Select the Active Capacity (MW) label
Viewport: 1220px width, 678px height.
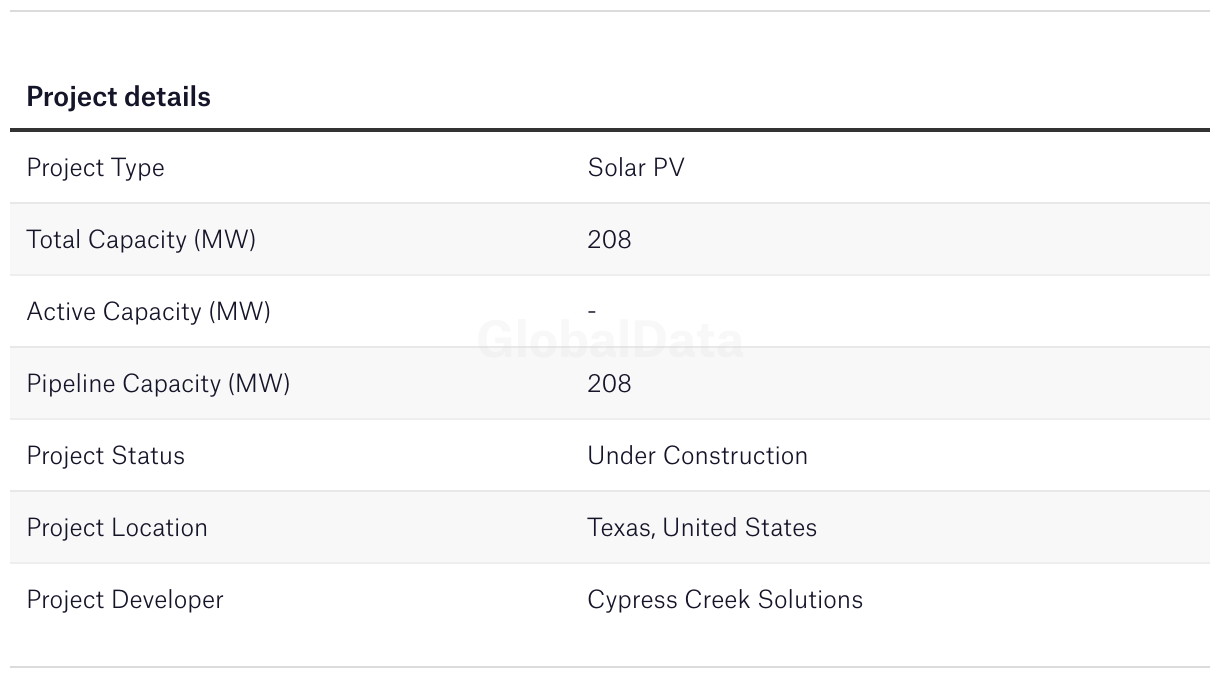pos(148,312)
